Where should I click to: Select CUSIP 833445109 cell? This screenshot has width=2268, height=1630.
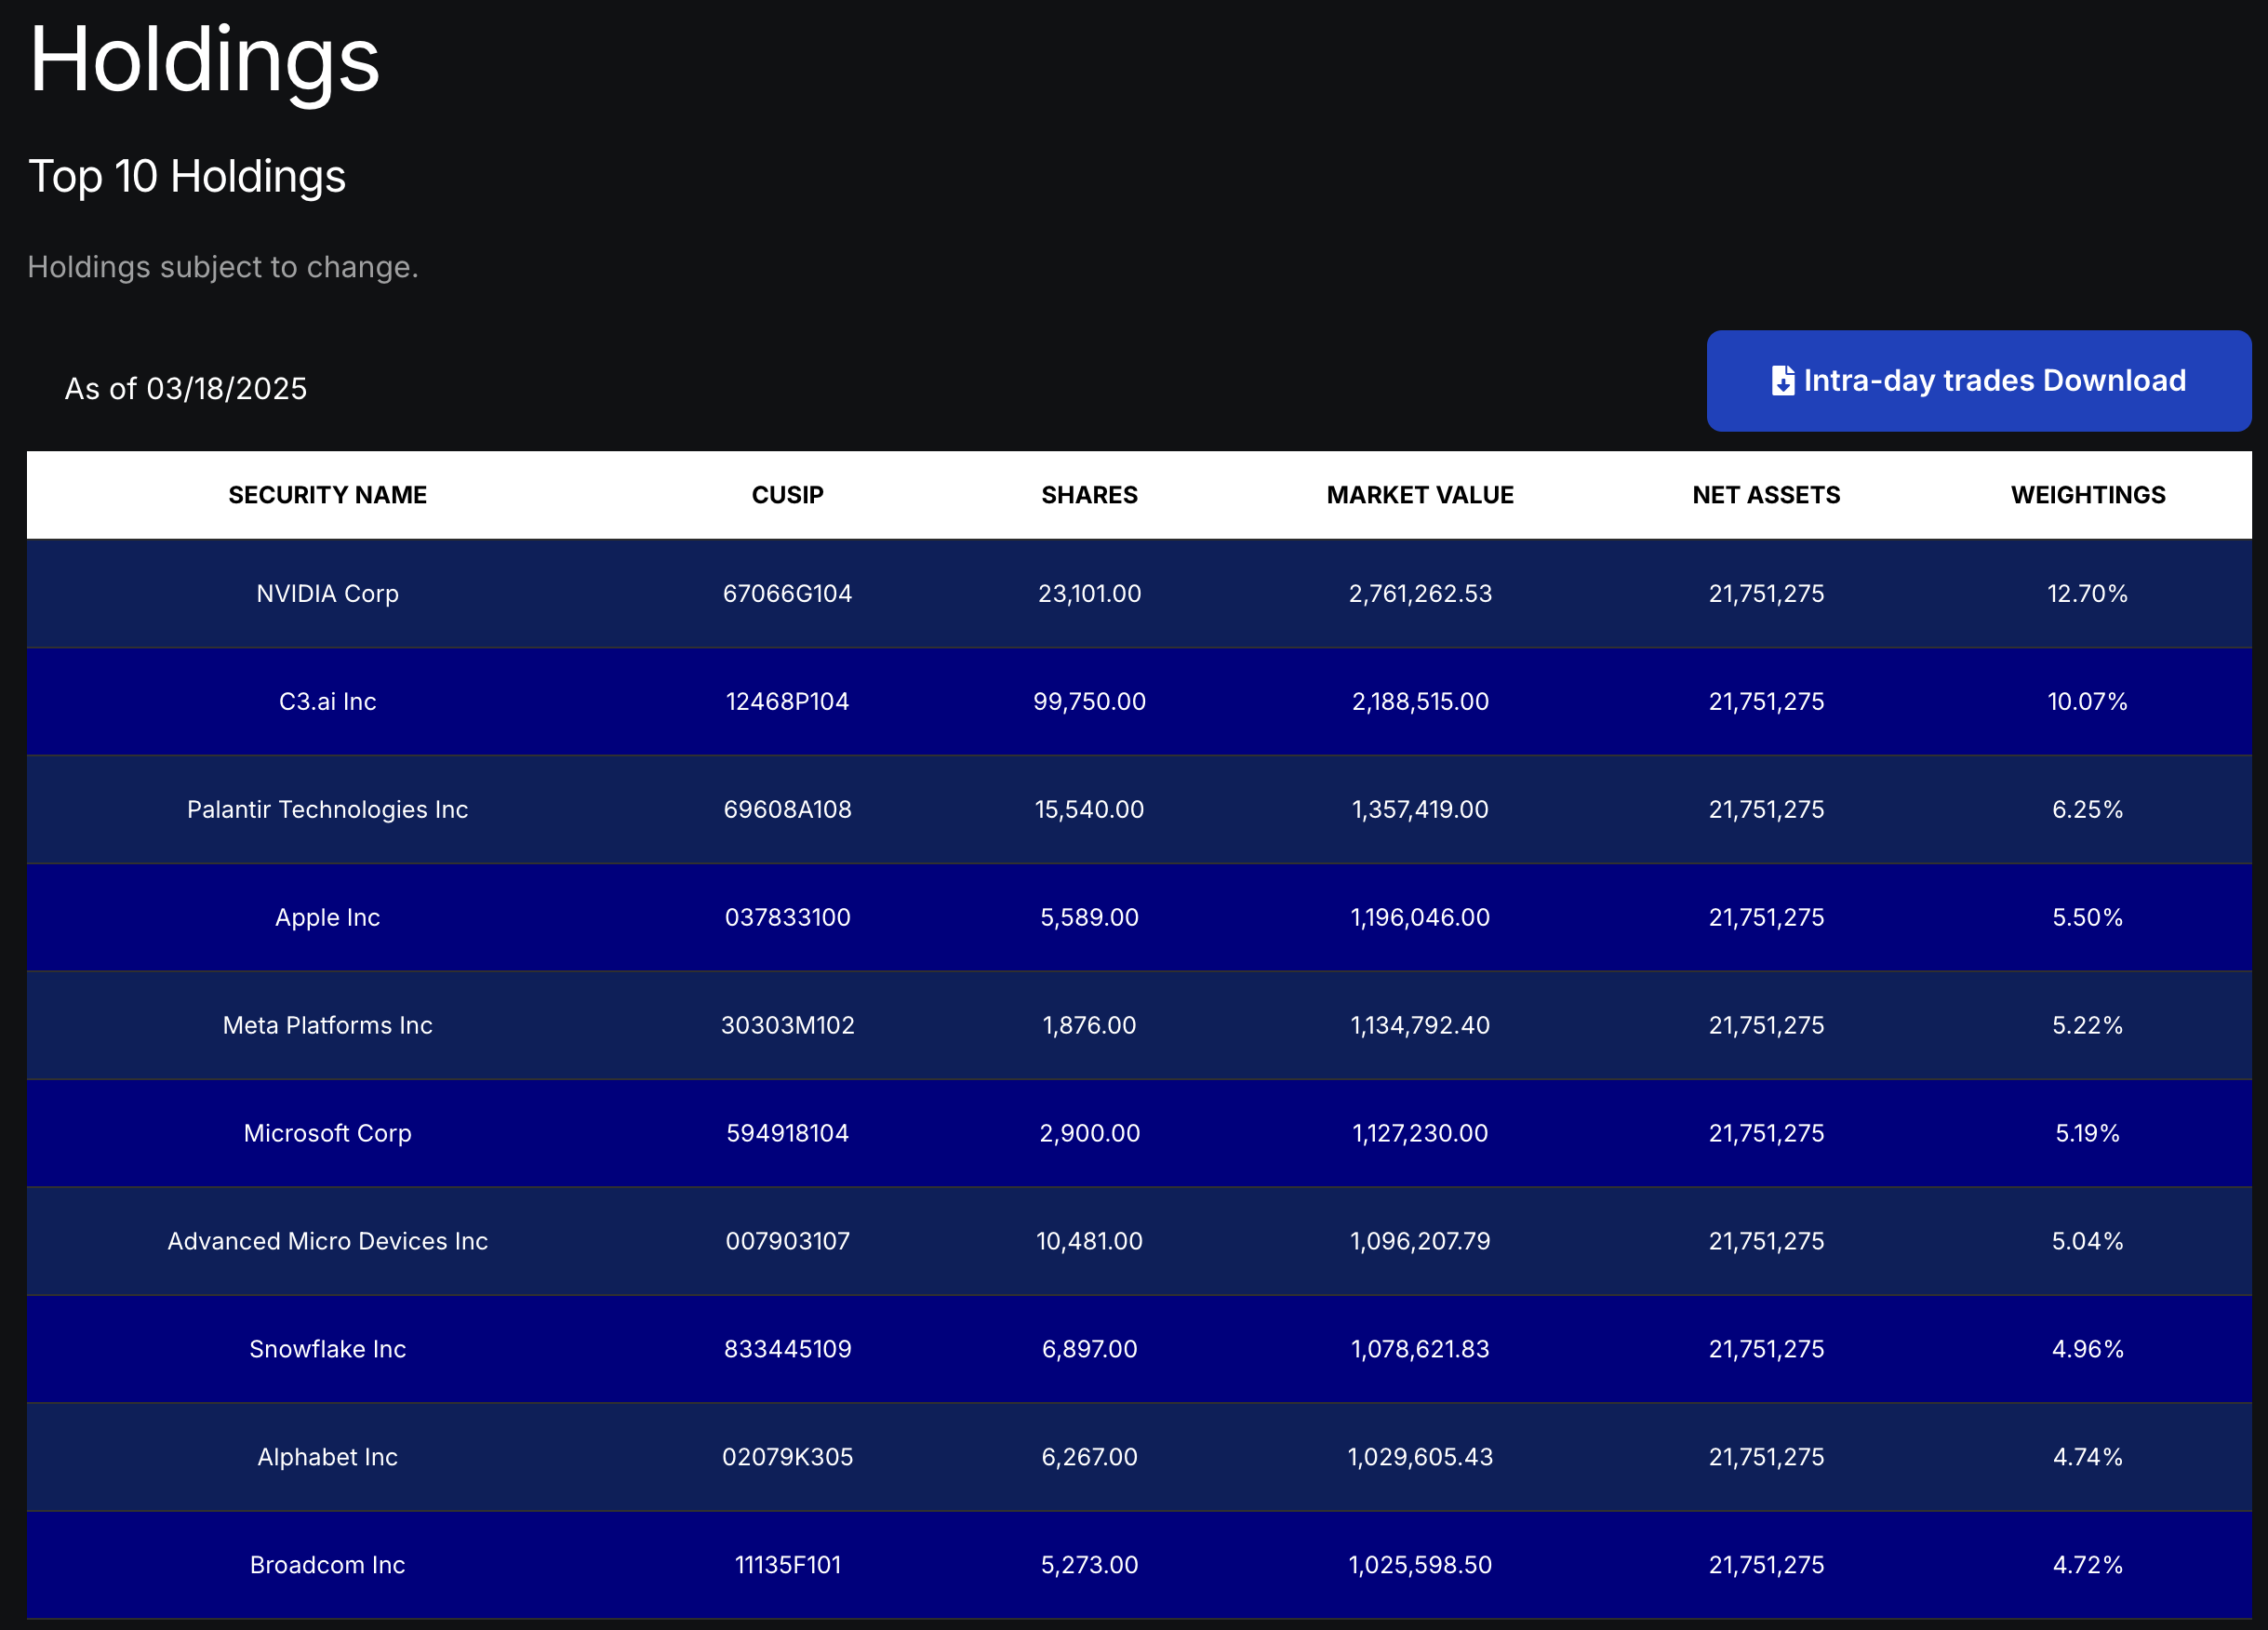coord(787,1350)
